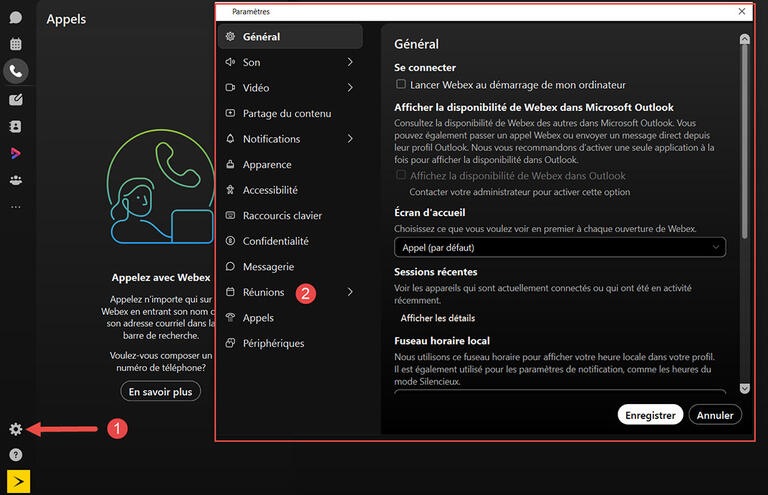This screenshot has height=495, width=768.
Task: Open the Teams group icon in sidebar
Action: click(x=15, y=180)
